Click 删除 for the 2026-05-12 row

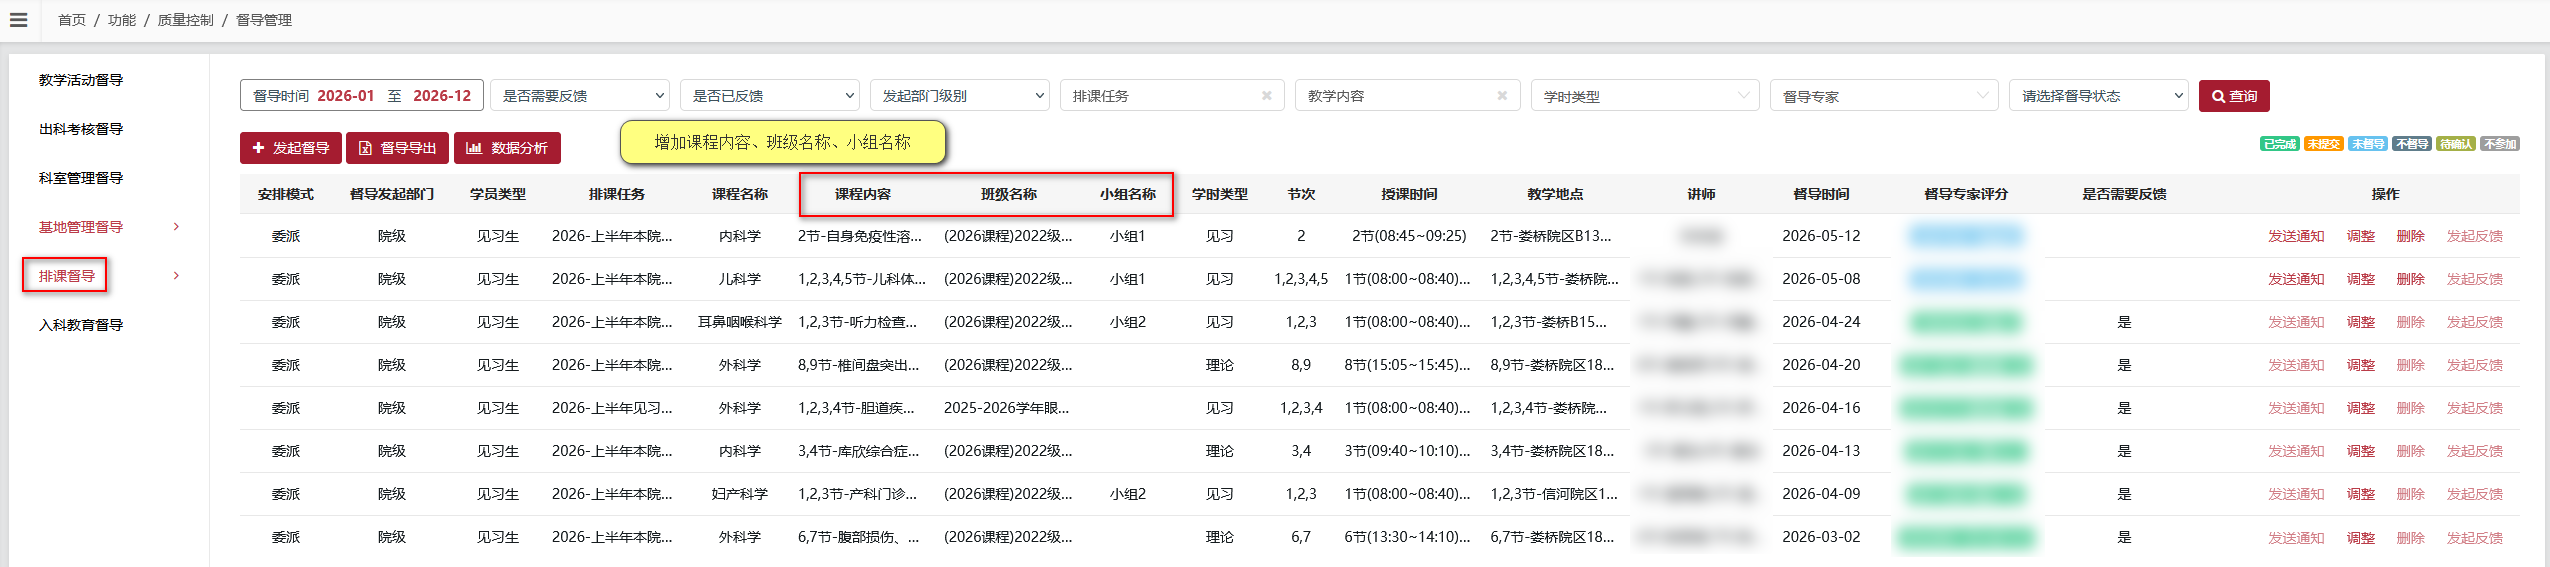[2411, 236]
